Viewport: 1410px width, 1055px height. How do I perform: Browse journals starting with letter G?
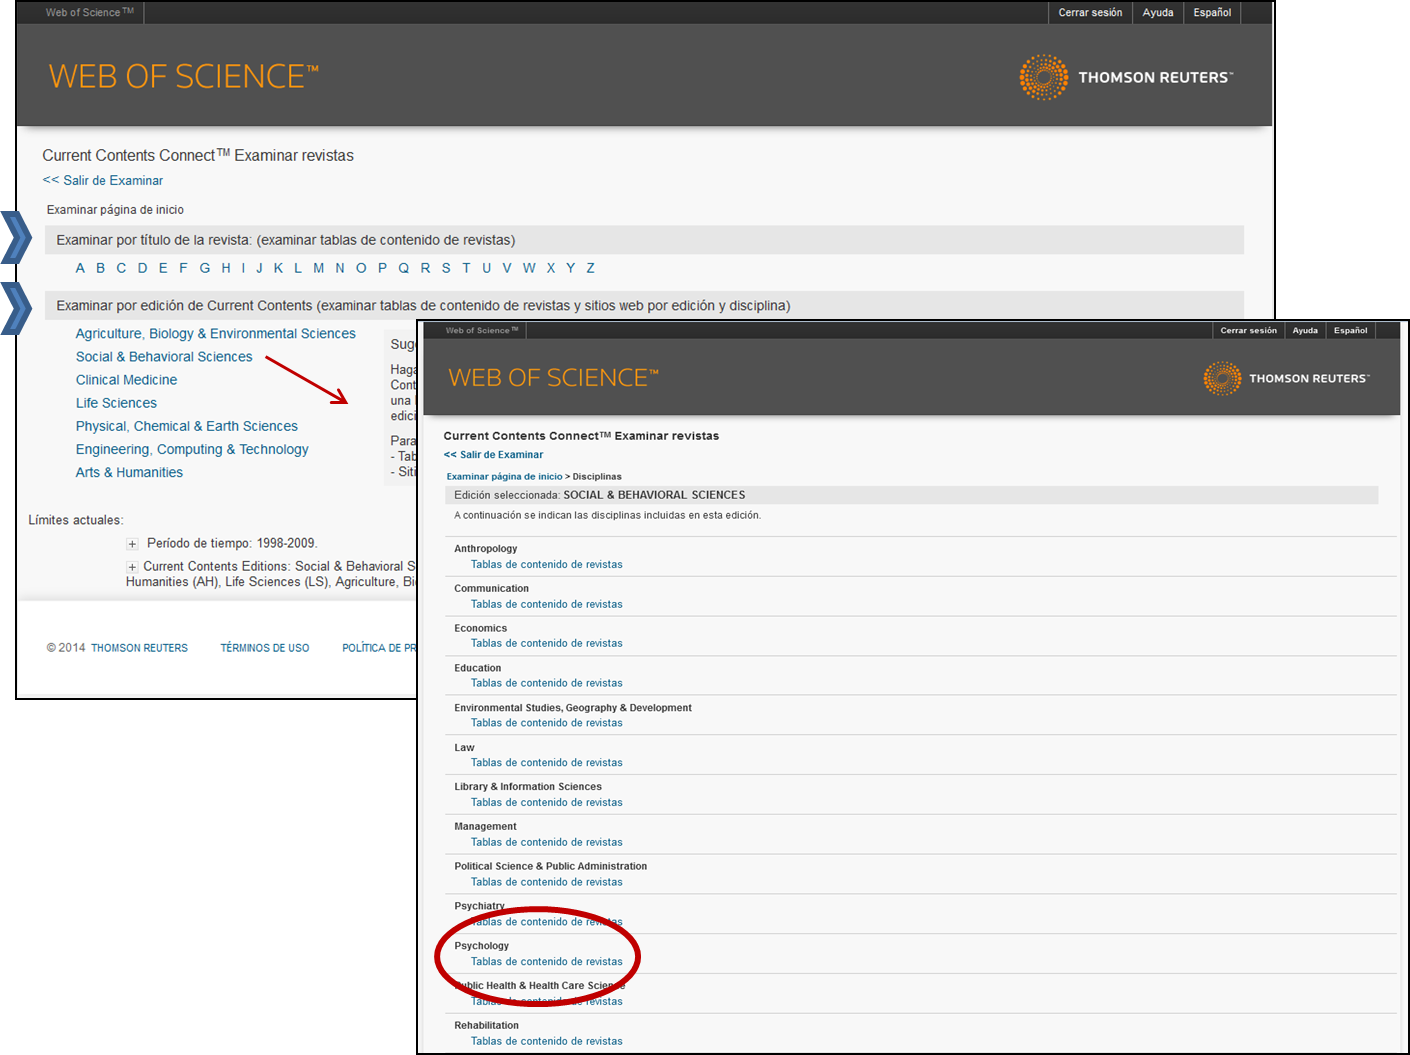204,268
